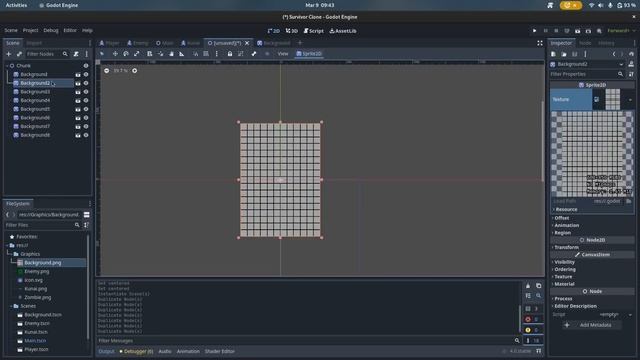Instantiate a child scene via link icon
This screenshot has width=640, height=360.
pos(19,54)
